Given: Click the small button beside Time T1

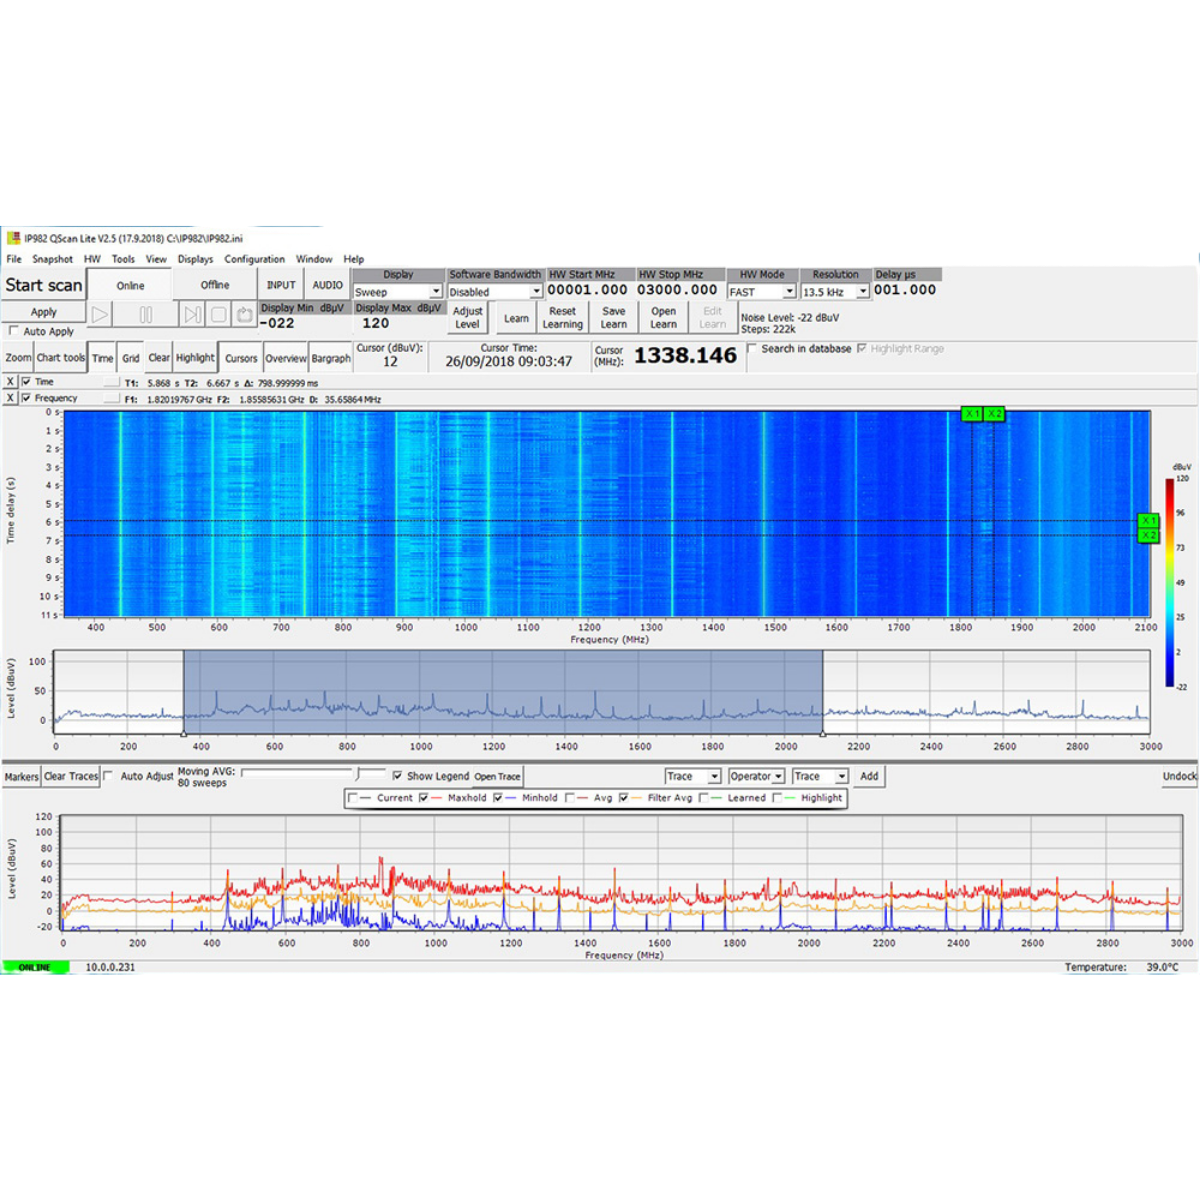Looking at the screenshot, I should coord(111,382).
